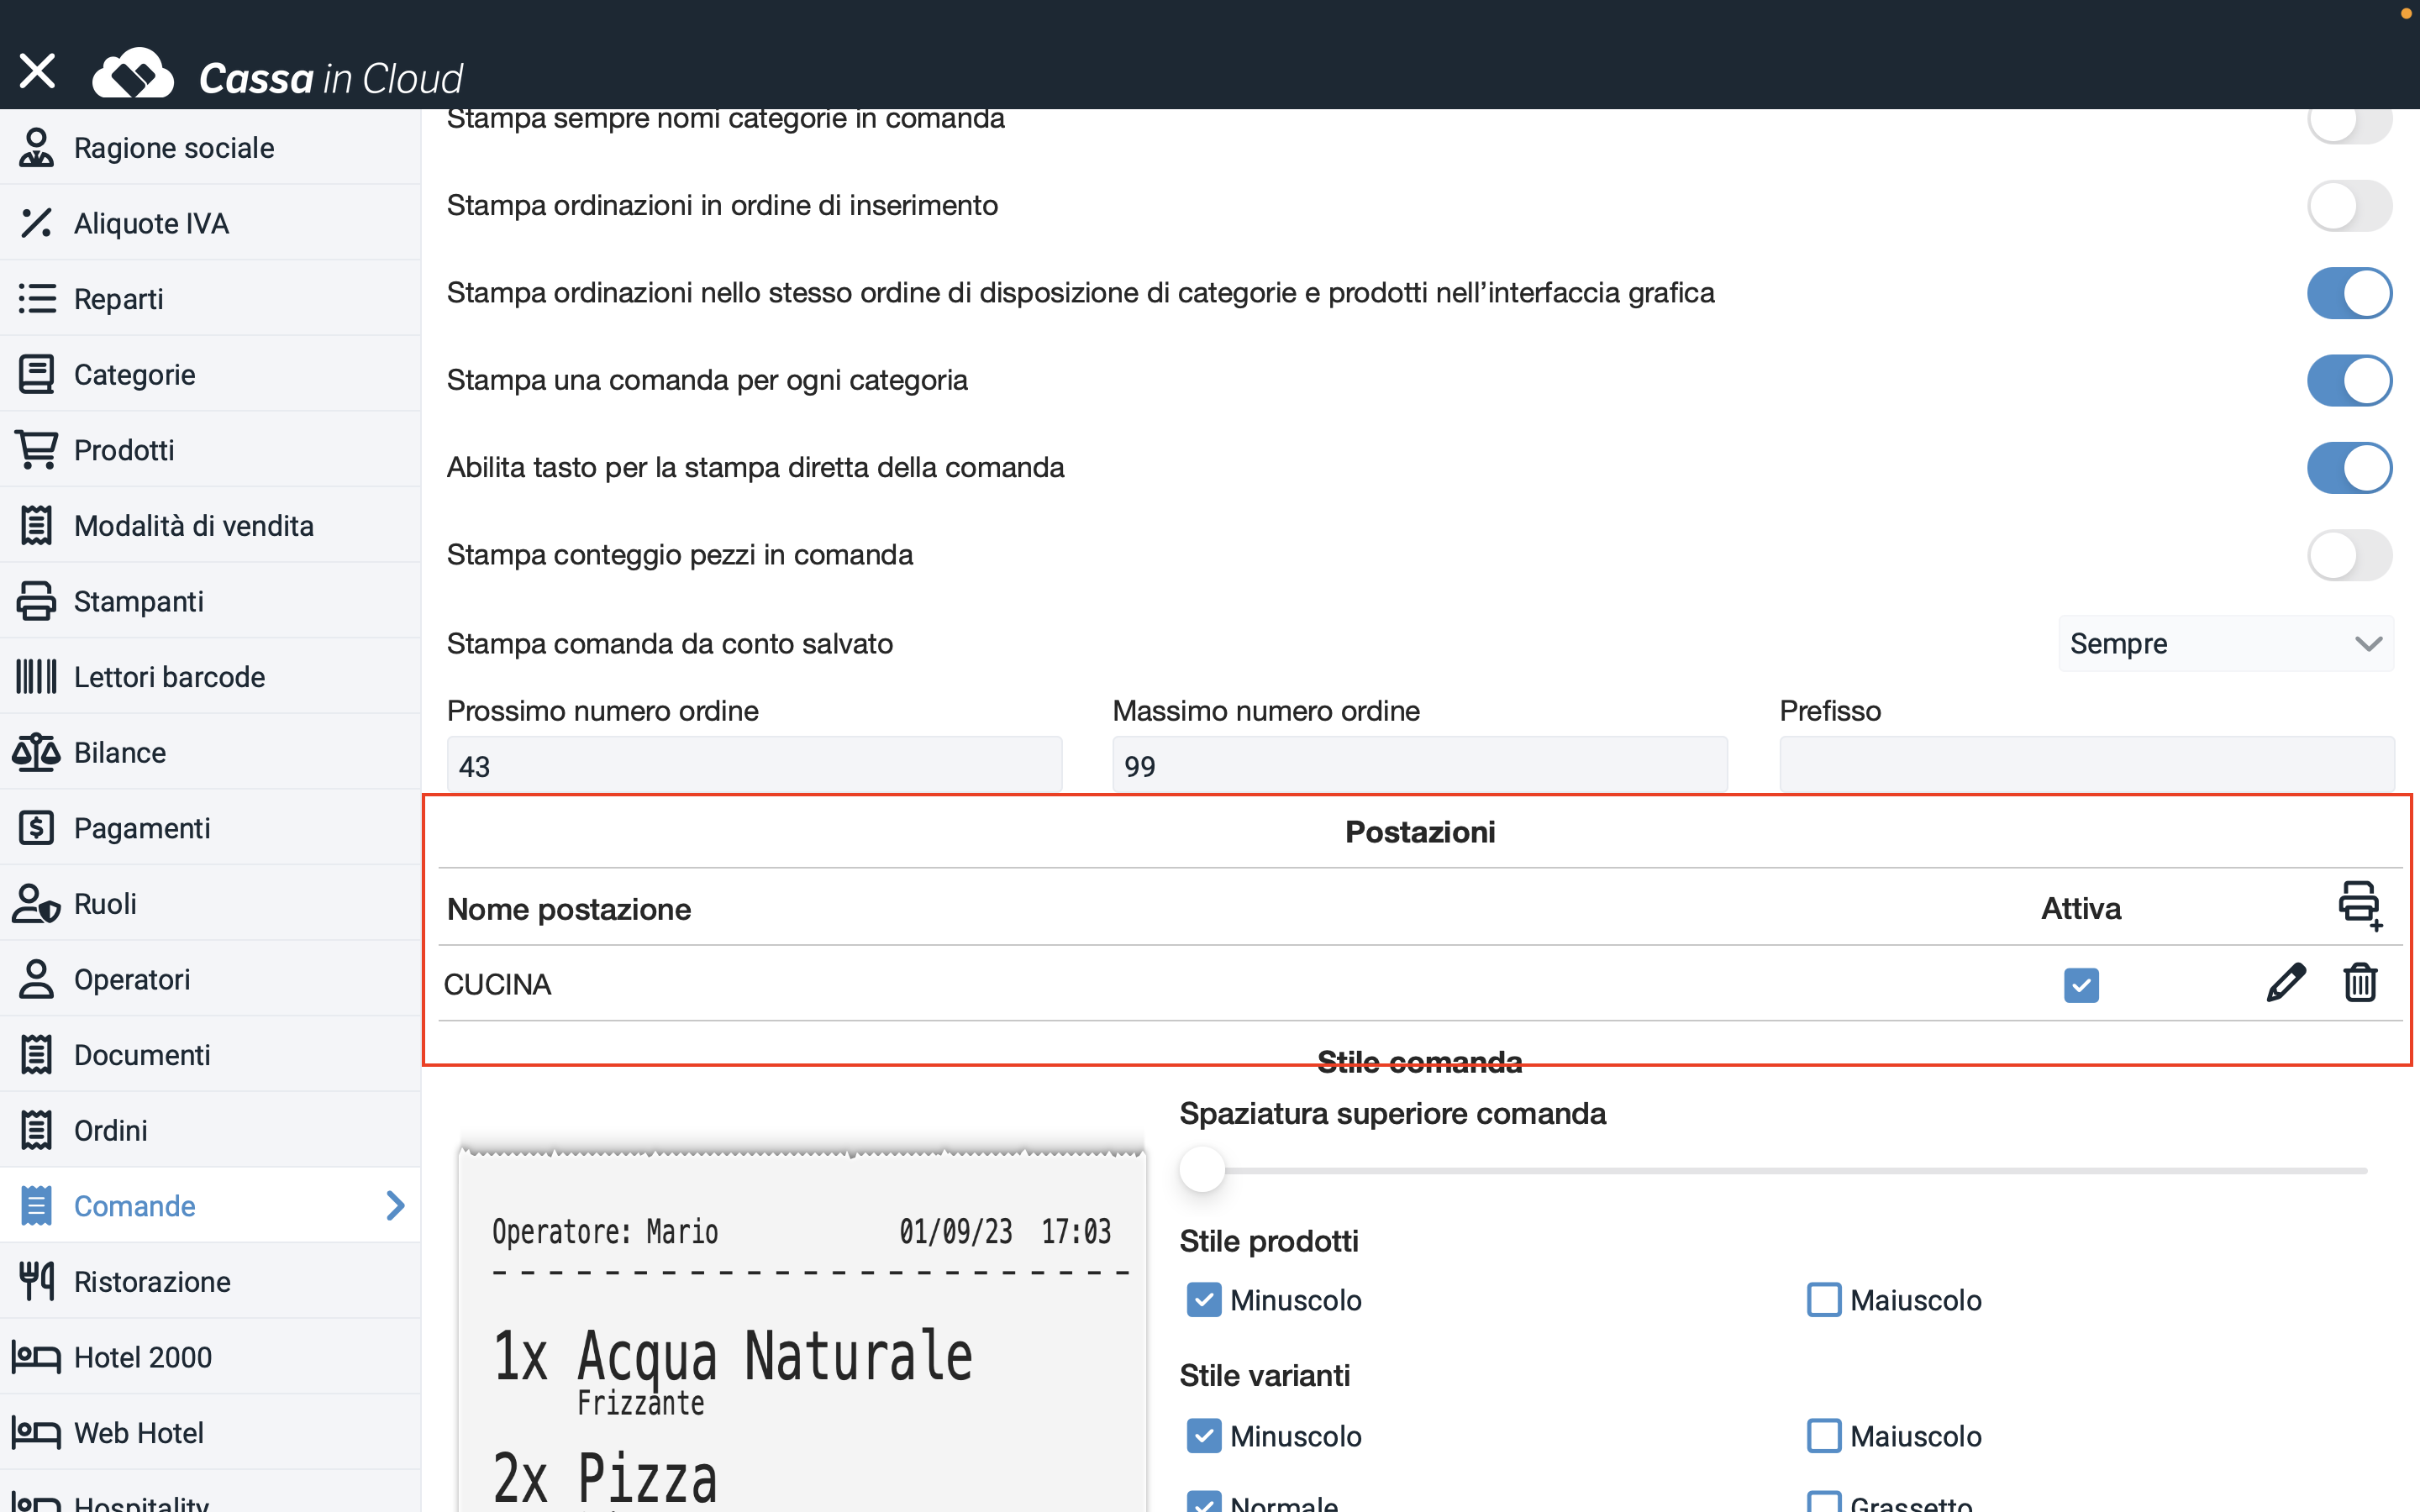Screen dimensions: 2420x1512
Task: Open Ordini menu item
Action: (210, 1130)
